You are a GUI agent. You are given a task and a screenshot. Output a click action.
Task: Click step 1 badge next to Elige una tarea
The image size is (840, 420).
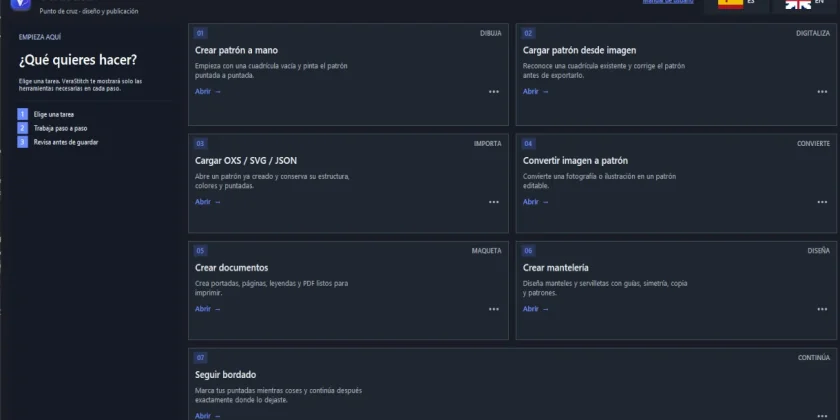22,114
